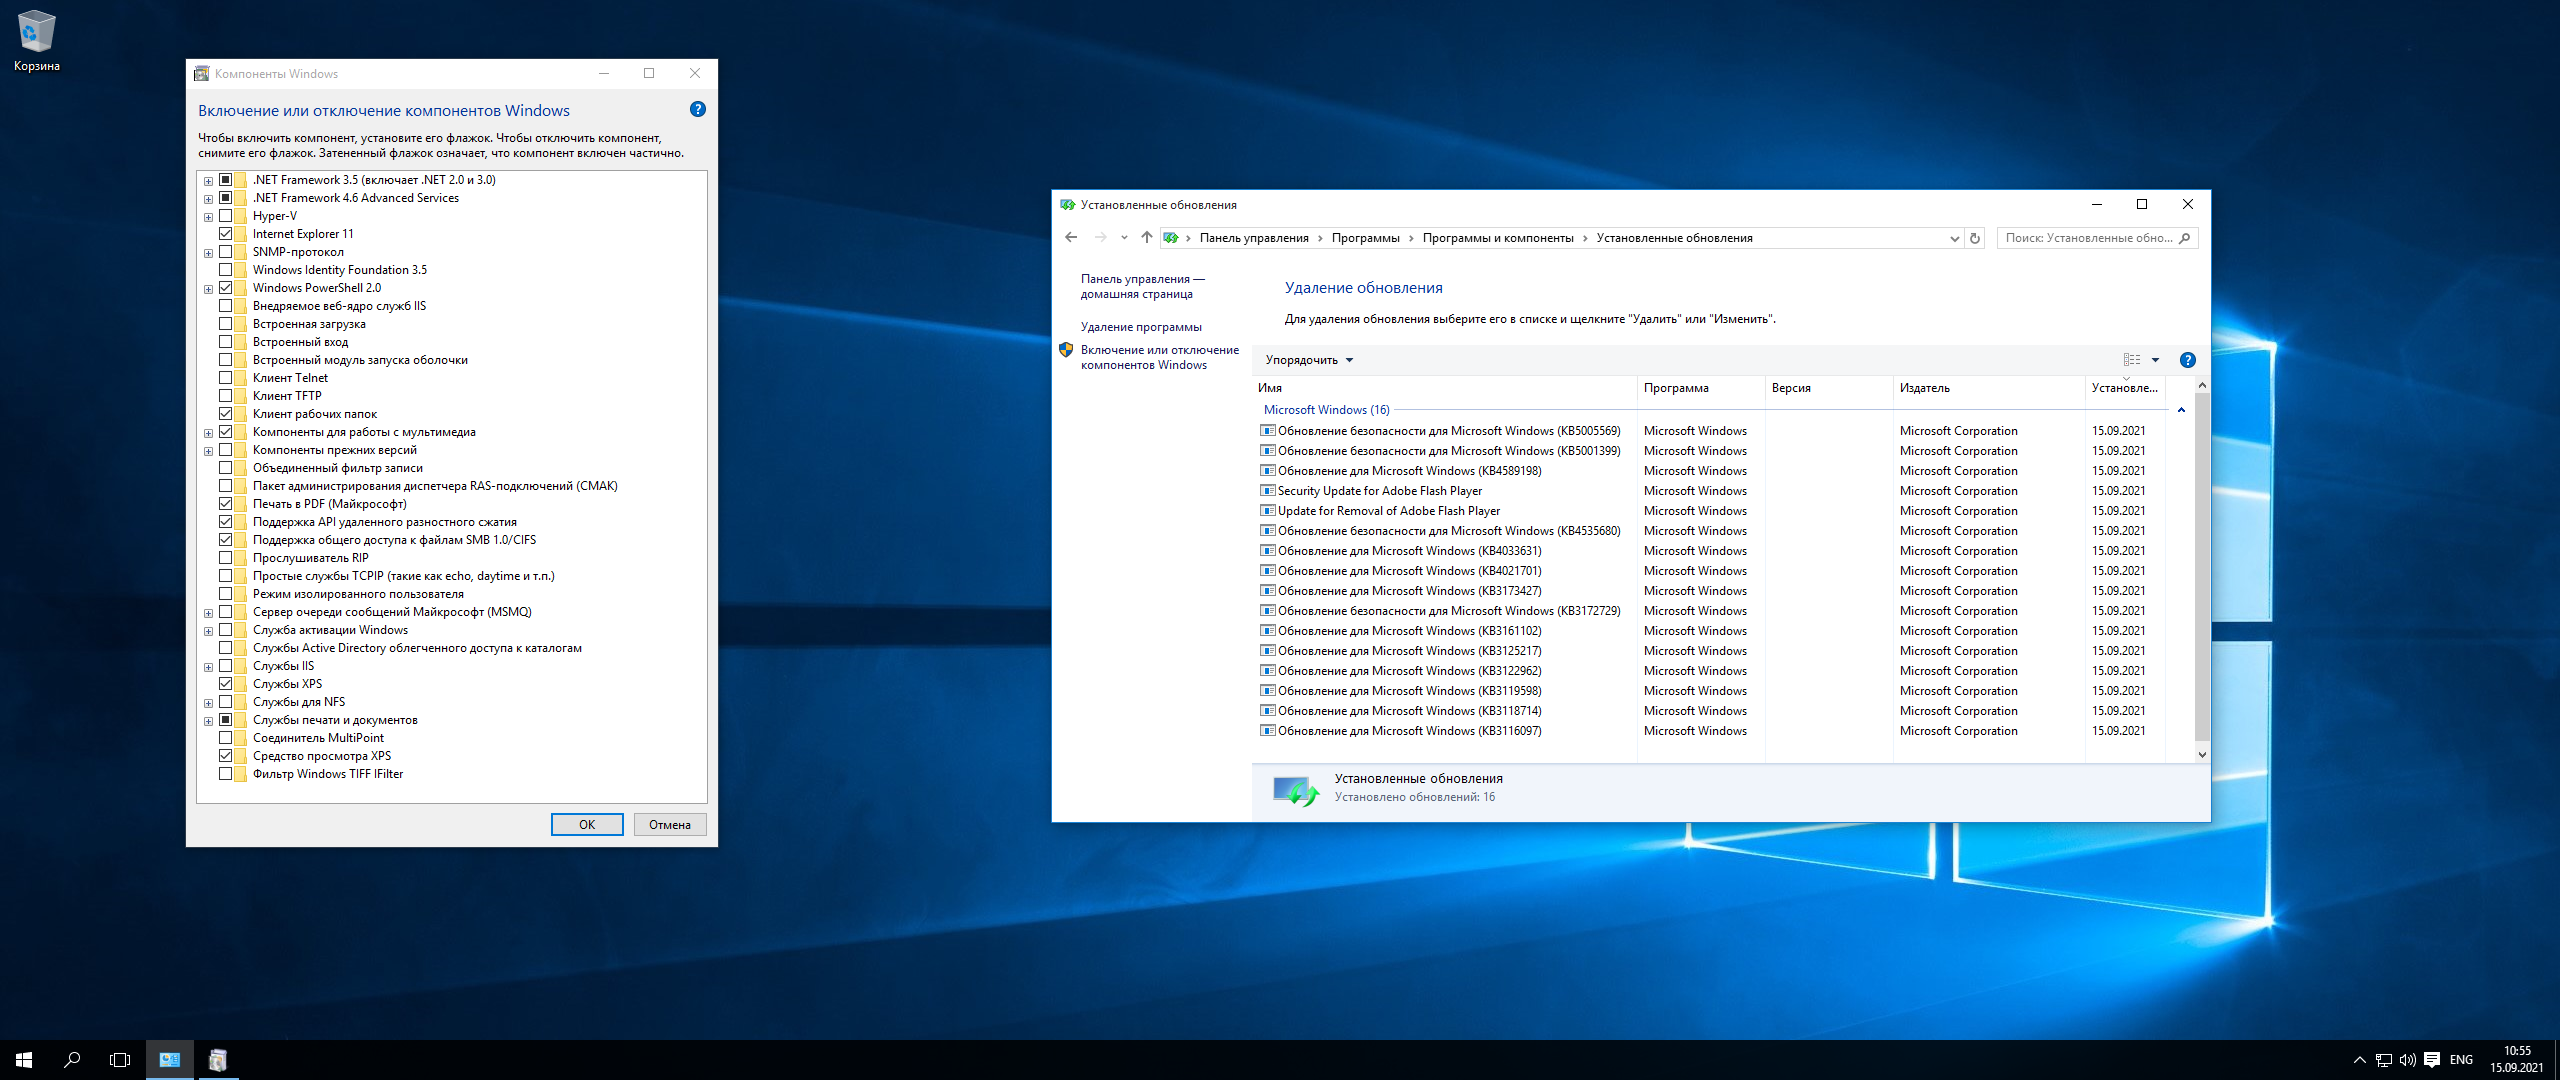Screen dimensions: 2560x1080
Task: Open help in Windows Features dialog
Action: click(x=698, y=109)
